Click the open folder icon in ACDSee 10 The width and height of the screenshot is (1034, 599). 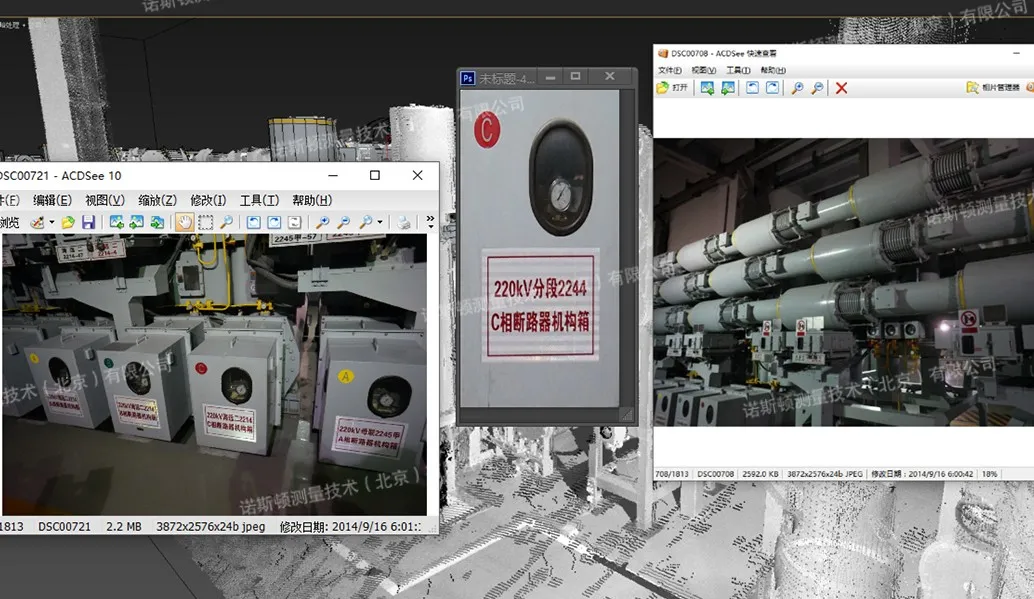[68, 222]
